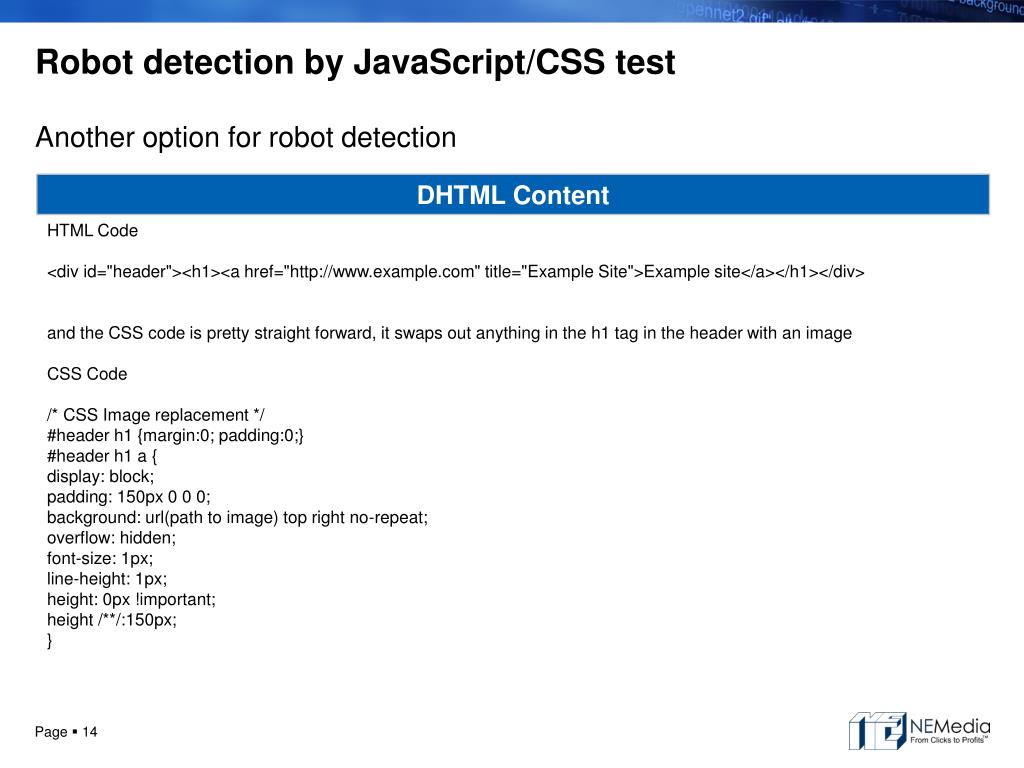Click the 'display: block;' line
The image size is (1024, 768).
tap(100, 476)
